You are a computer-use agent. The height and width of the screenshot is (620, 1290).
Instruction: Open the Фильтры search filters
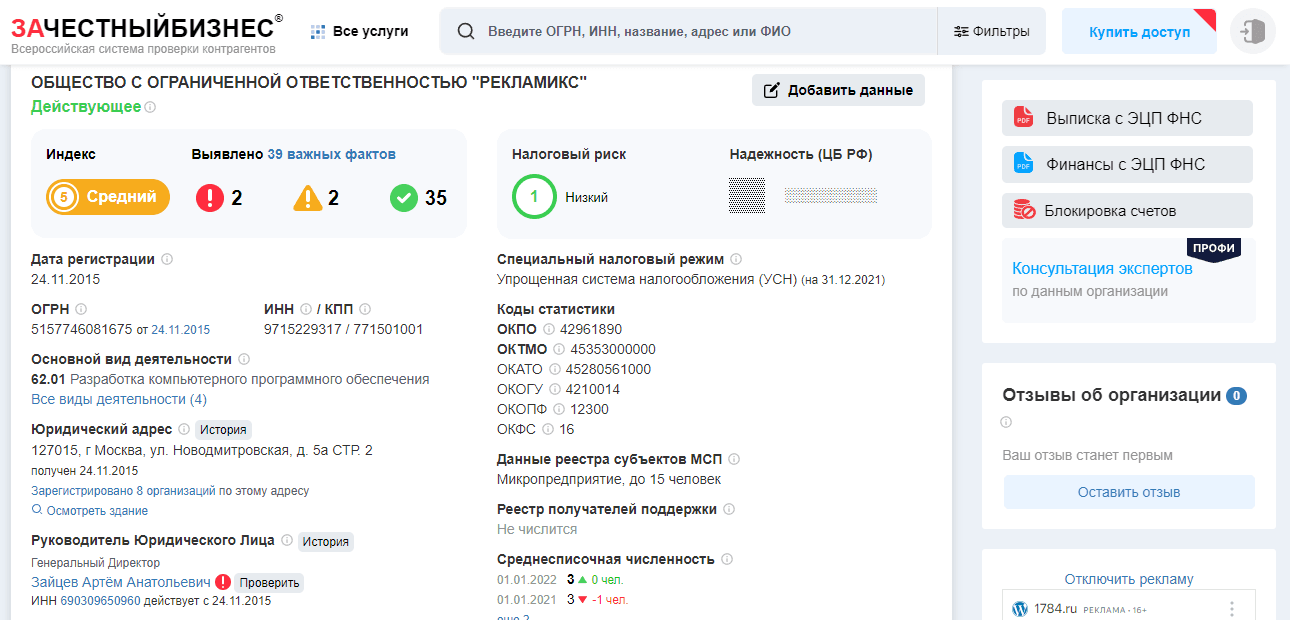pyautogui.click(x=991, y=31)
